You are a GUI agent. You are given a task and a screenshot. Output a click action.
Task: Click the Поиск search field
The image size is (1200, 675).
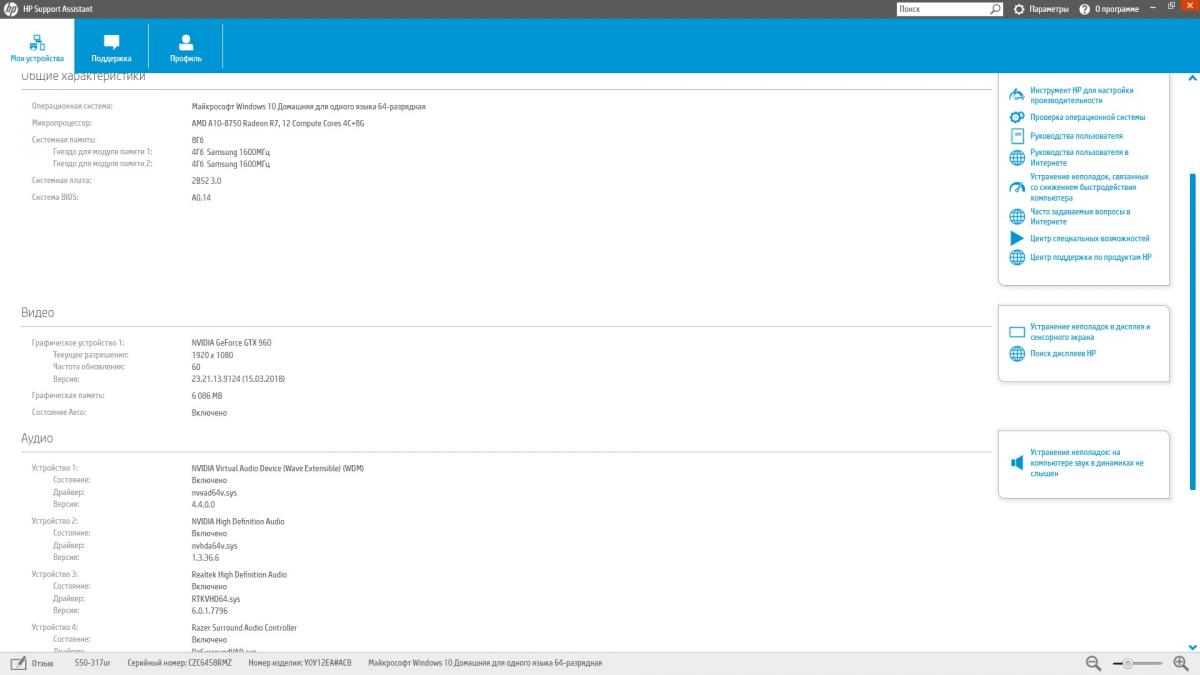click(x=942, y=9)
